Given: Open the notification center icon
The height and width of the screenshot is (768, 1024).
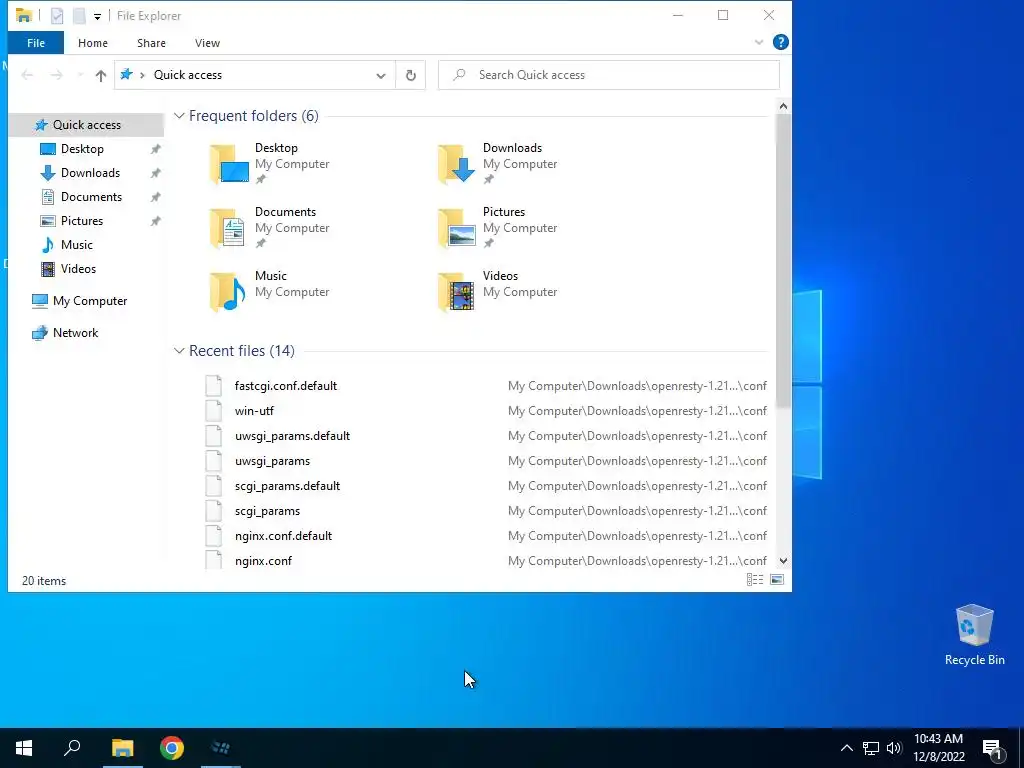Looking at the screenshot, I should click(993, 748).
